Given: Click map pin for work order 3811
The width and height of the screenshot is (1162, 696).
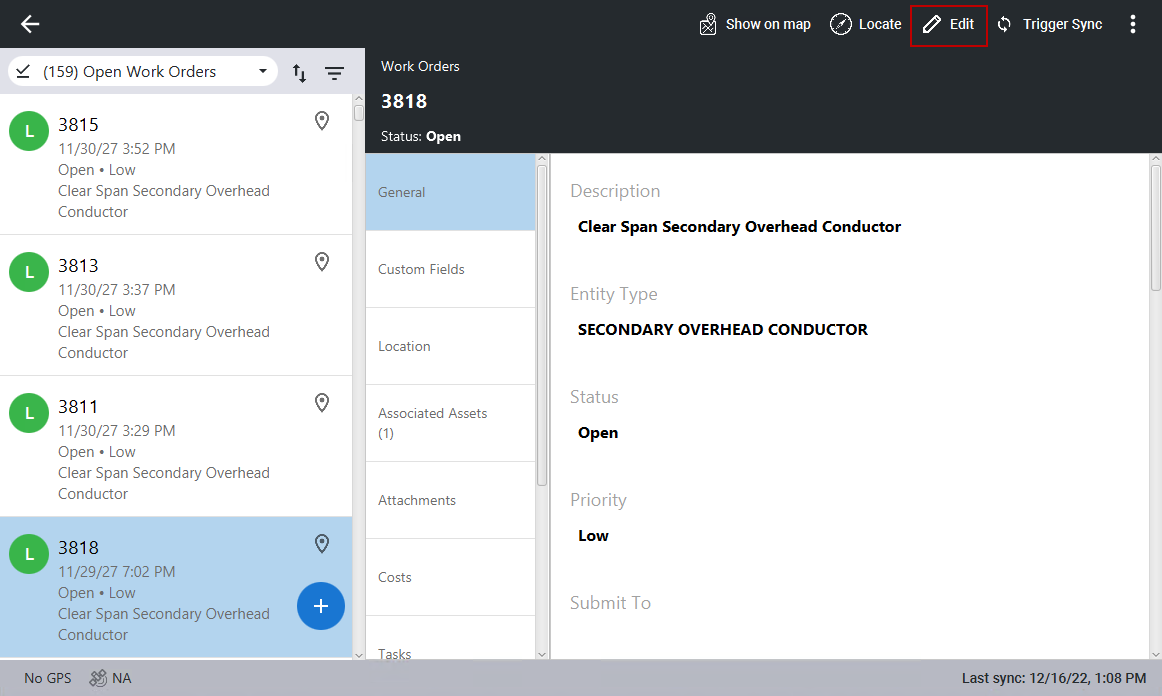Looking at the screenshot, I should coord(322,403).
